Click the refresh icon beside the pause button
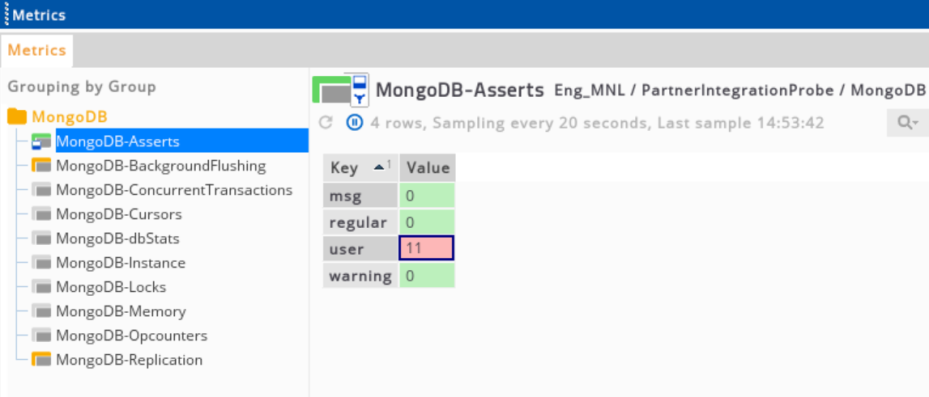The image size is (929, 397). (x=325, y=123)
